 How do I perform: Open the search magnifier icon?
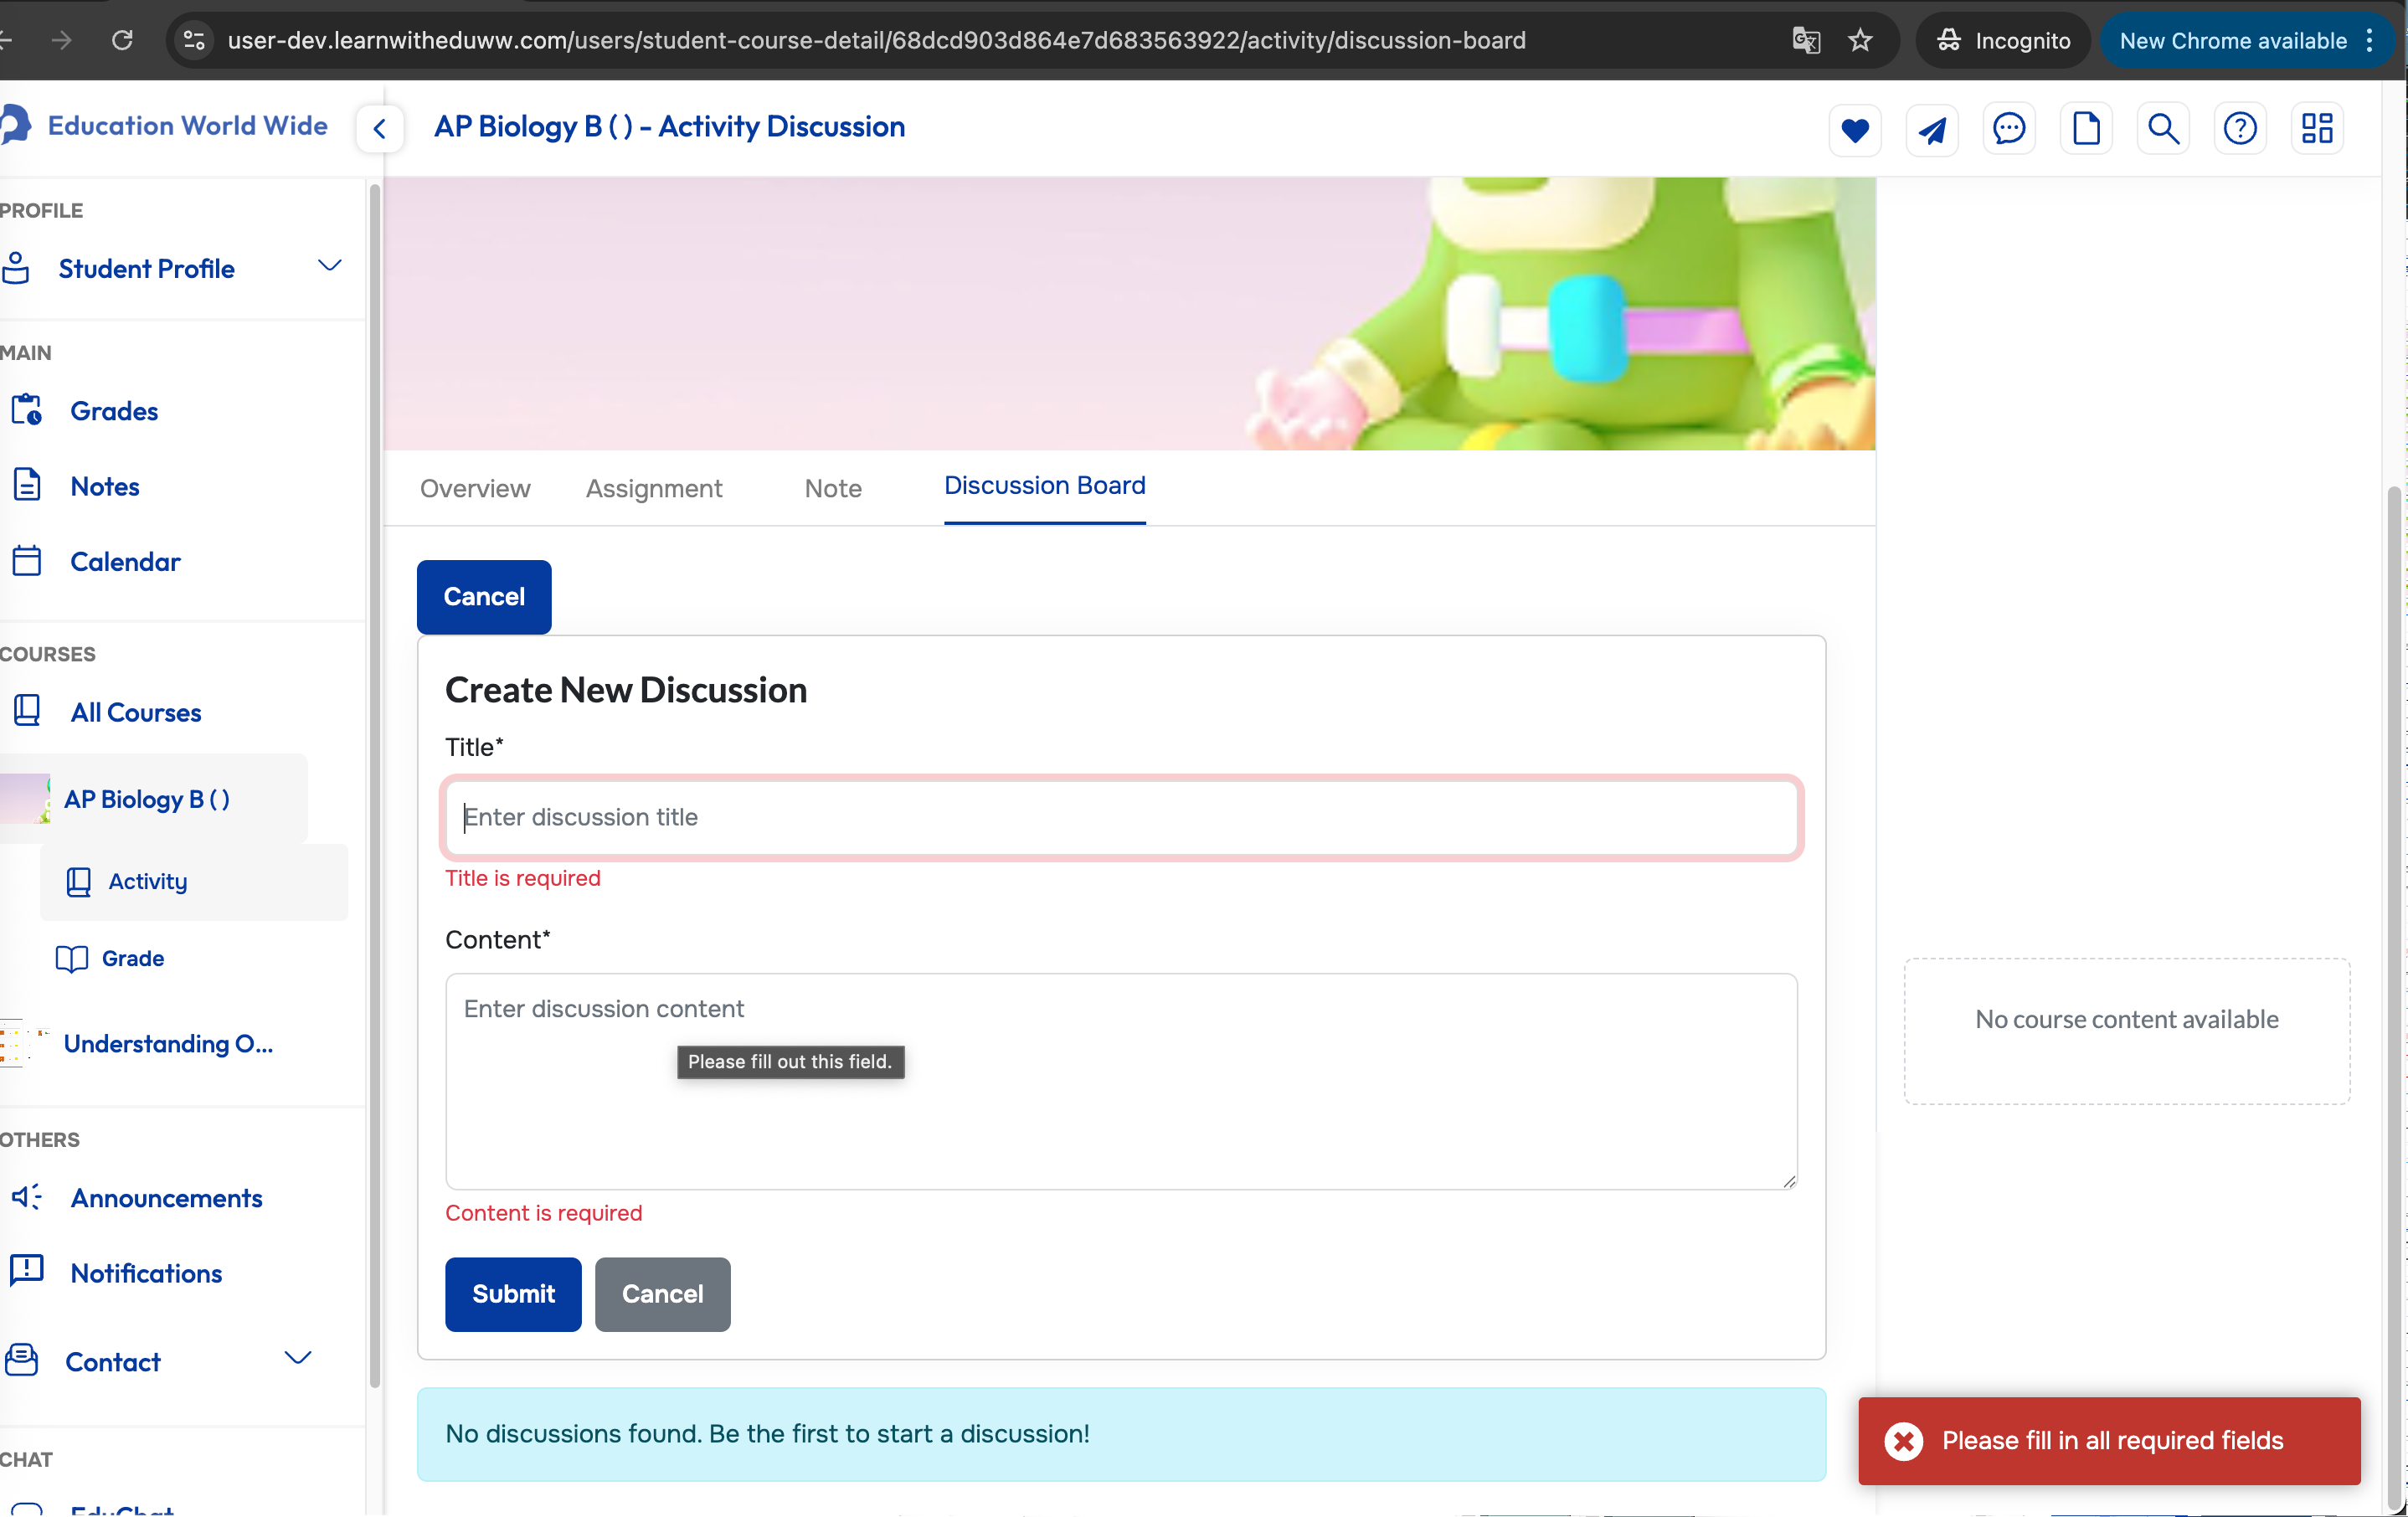pos(2163,129)
